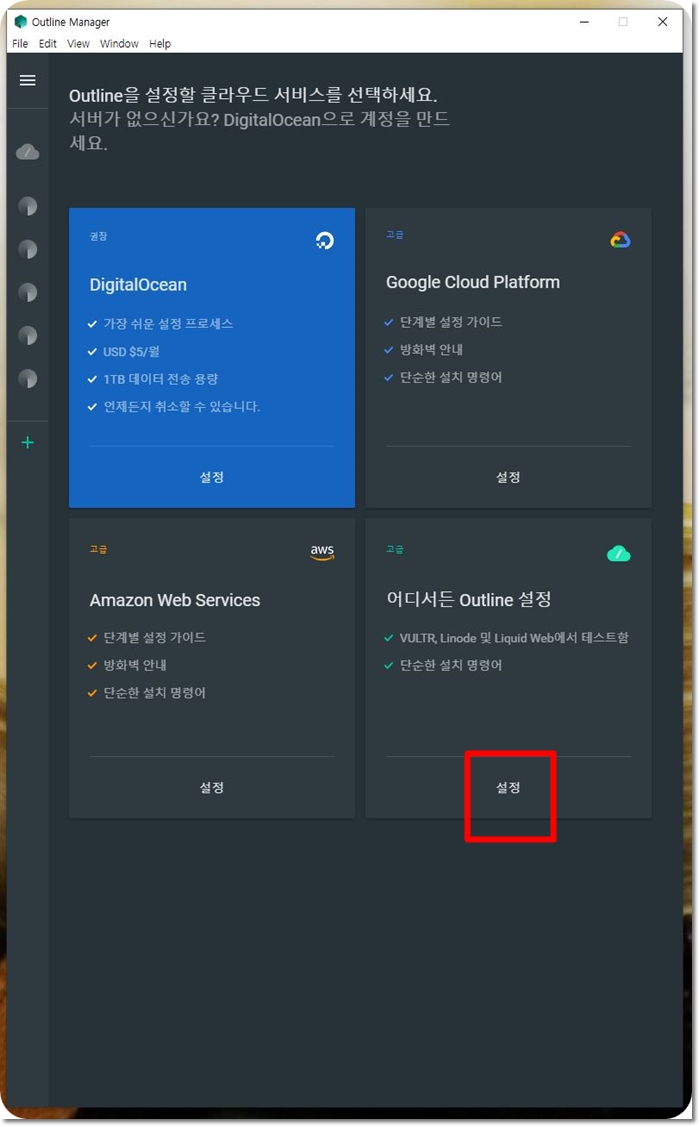The width and height of the screenshot is (700, 1127).
Task: Open the View menu
Action: pos(78,44)
